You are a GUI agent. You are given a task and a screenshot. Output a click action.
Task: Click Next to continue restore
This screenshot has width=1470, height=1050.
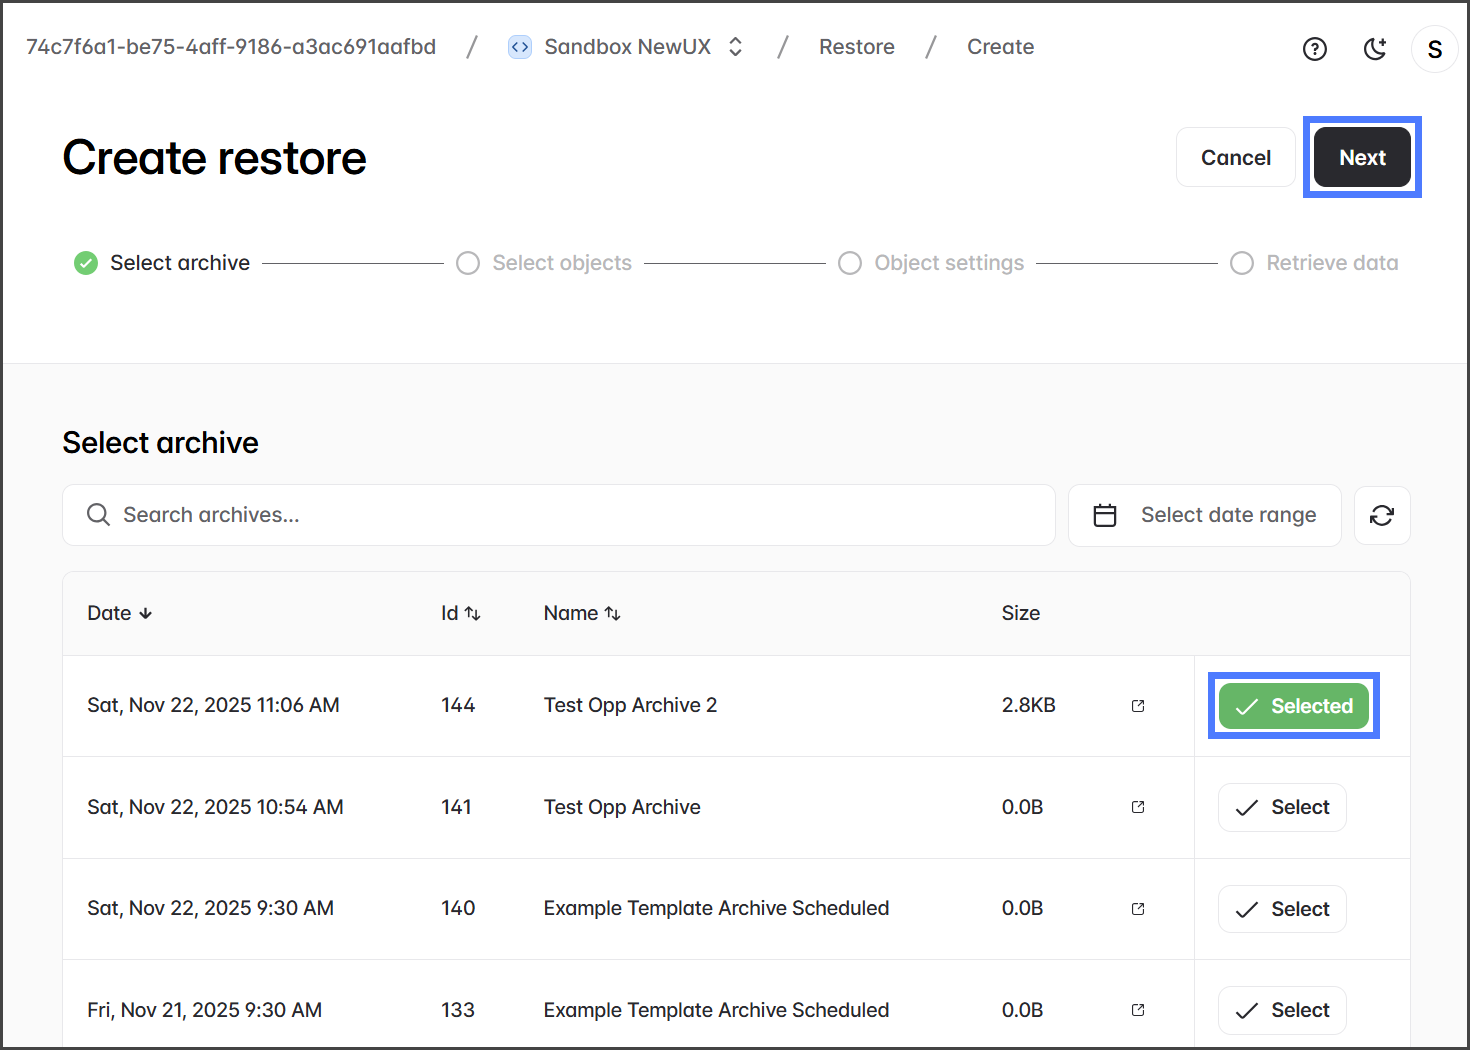1361,158
